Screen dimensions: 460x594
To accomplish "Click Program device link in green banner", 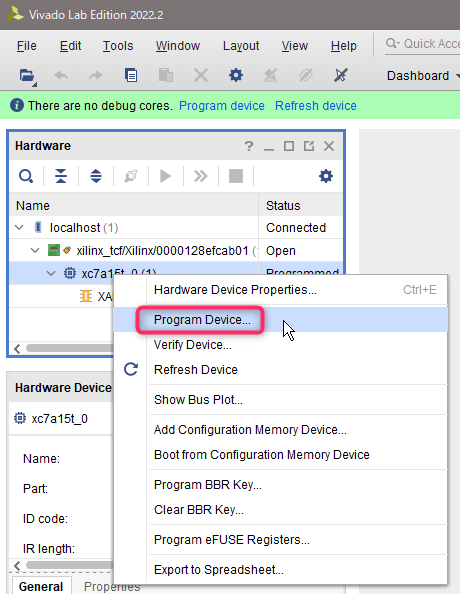I will click(222, 105).
